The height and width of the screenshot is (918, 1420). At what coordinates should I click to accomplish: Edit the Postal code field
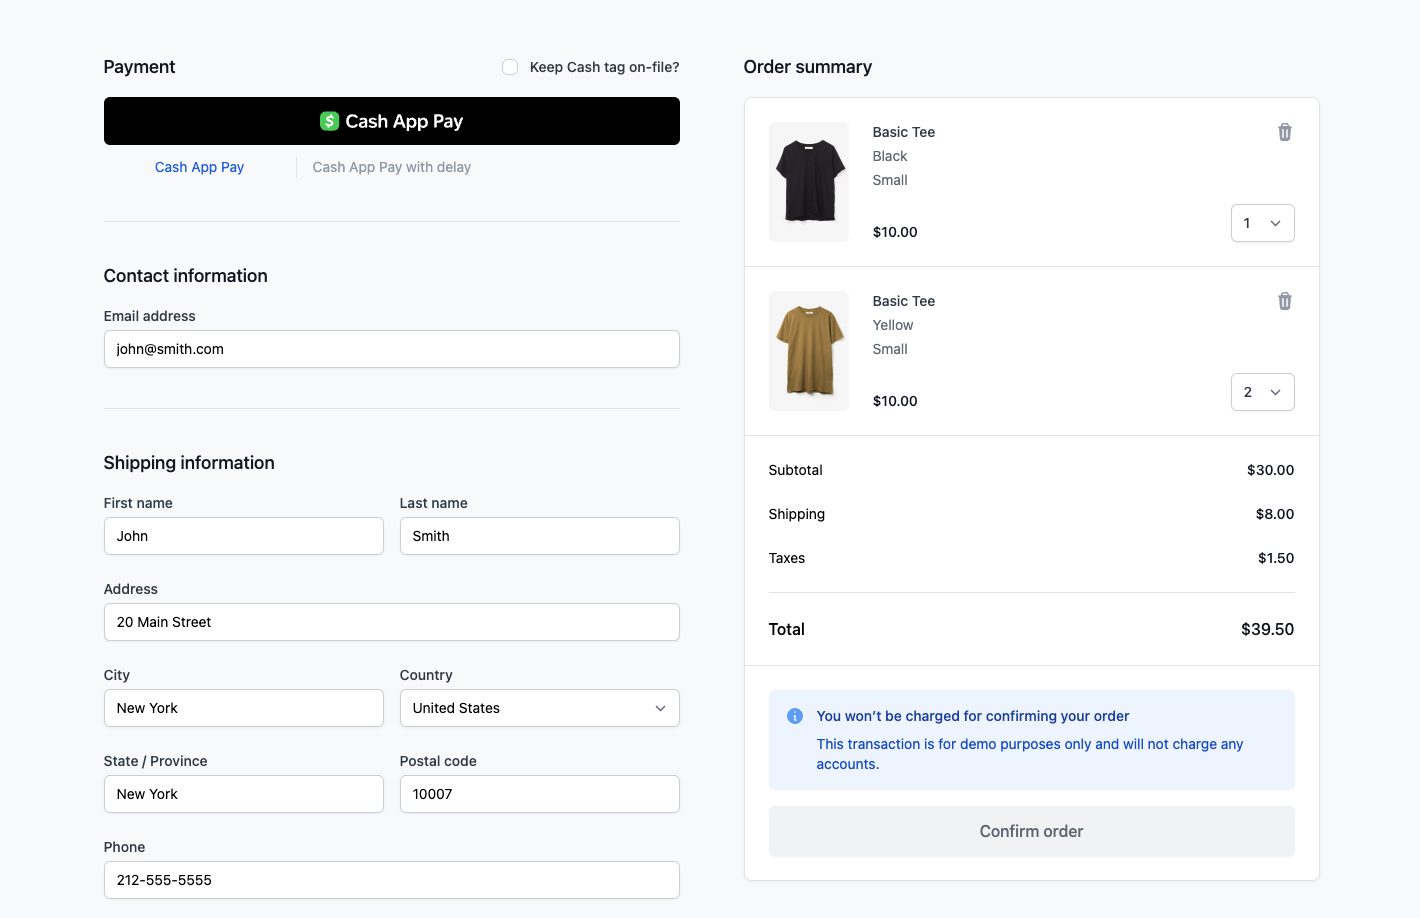539,794
